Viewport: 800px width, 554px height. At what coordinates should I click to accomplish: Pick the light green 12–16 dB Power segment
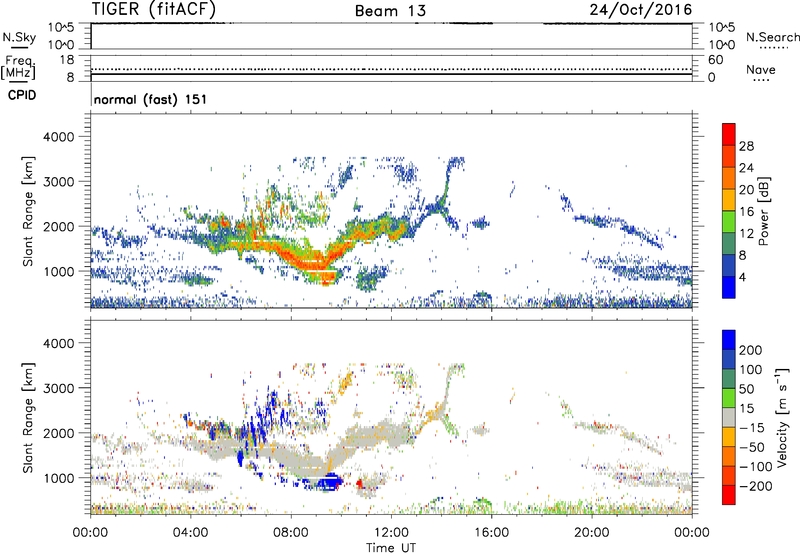tap(729, 222)
